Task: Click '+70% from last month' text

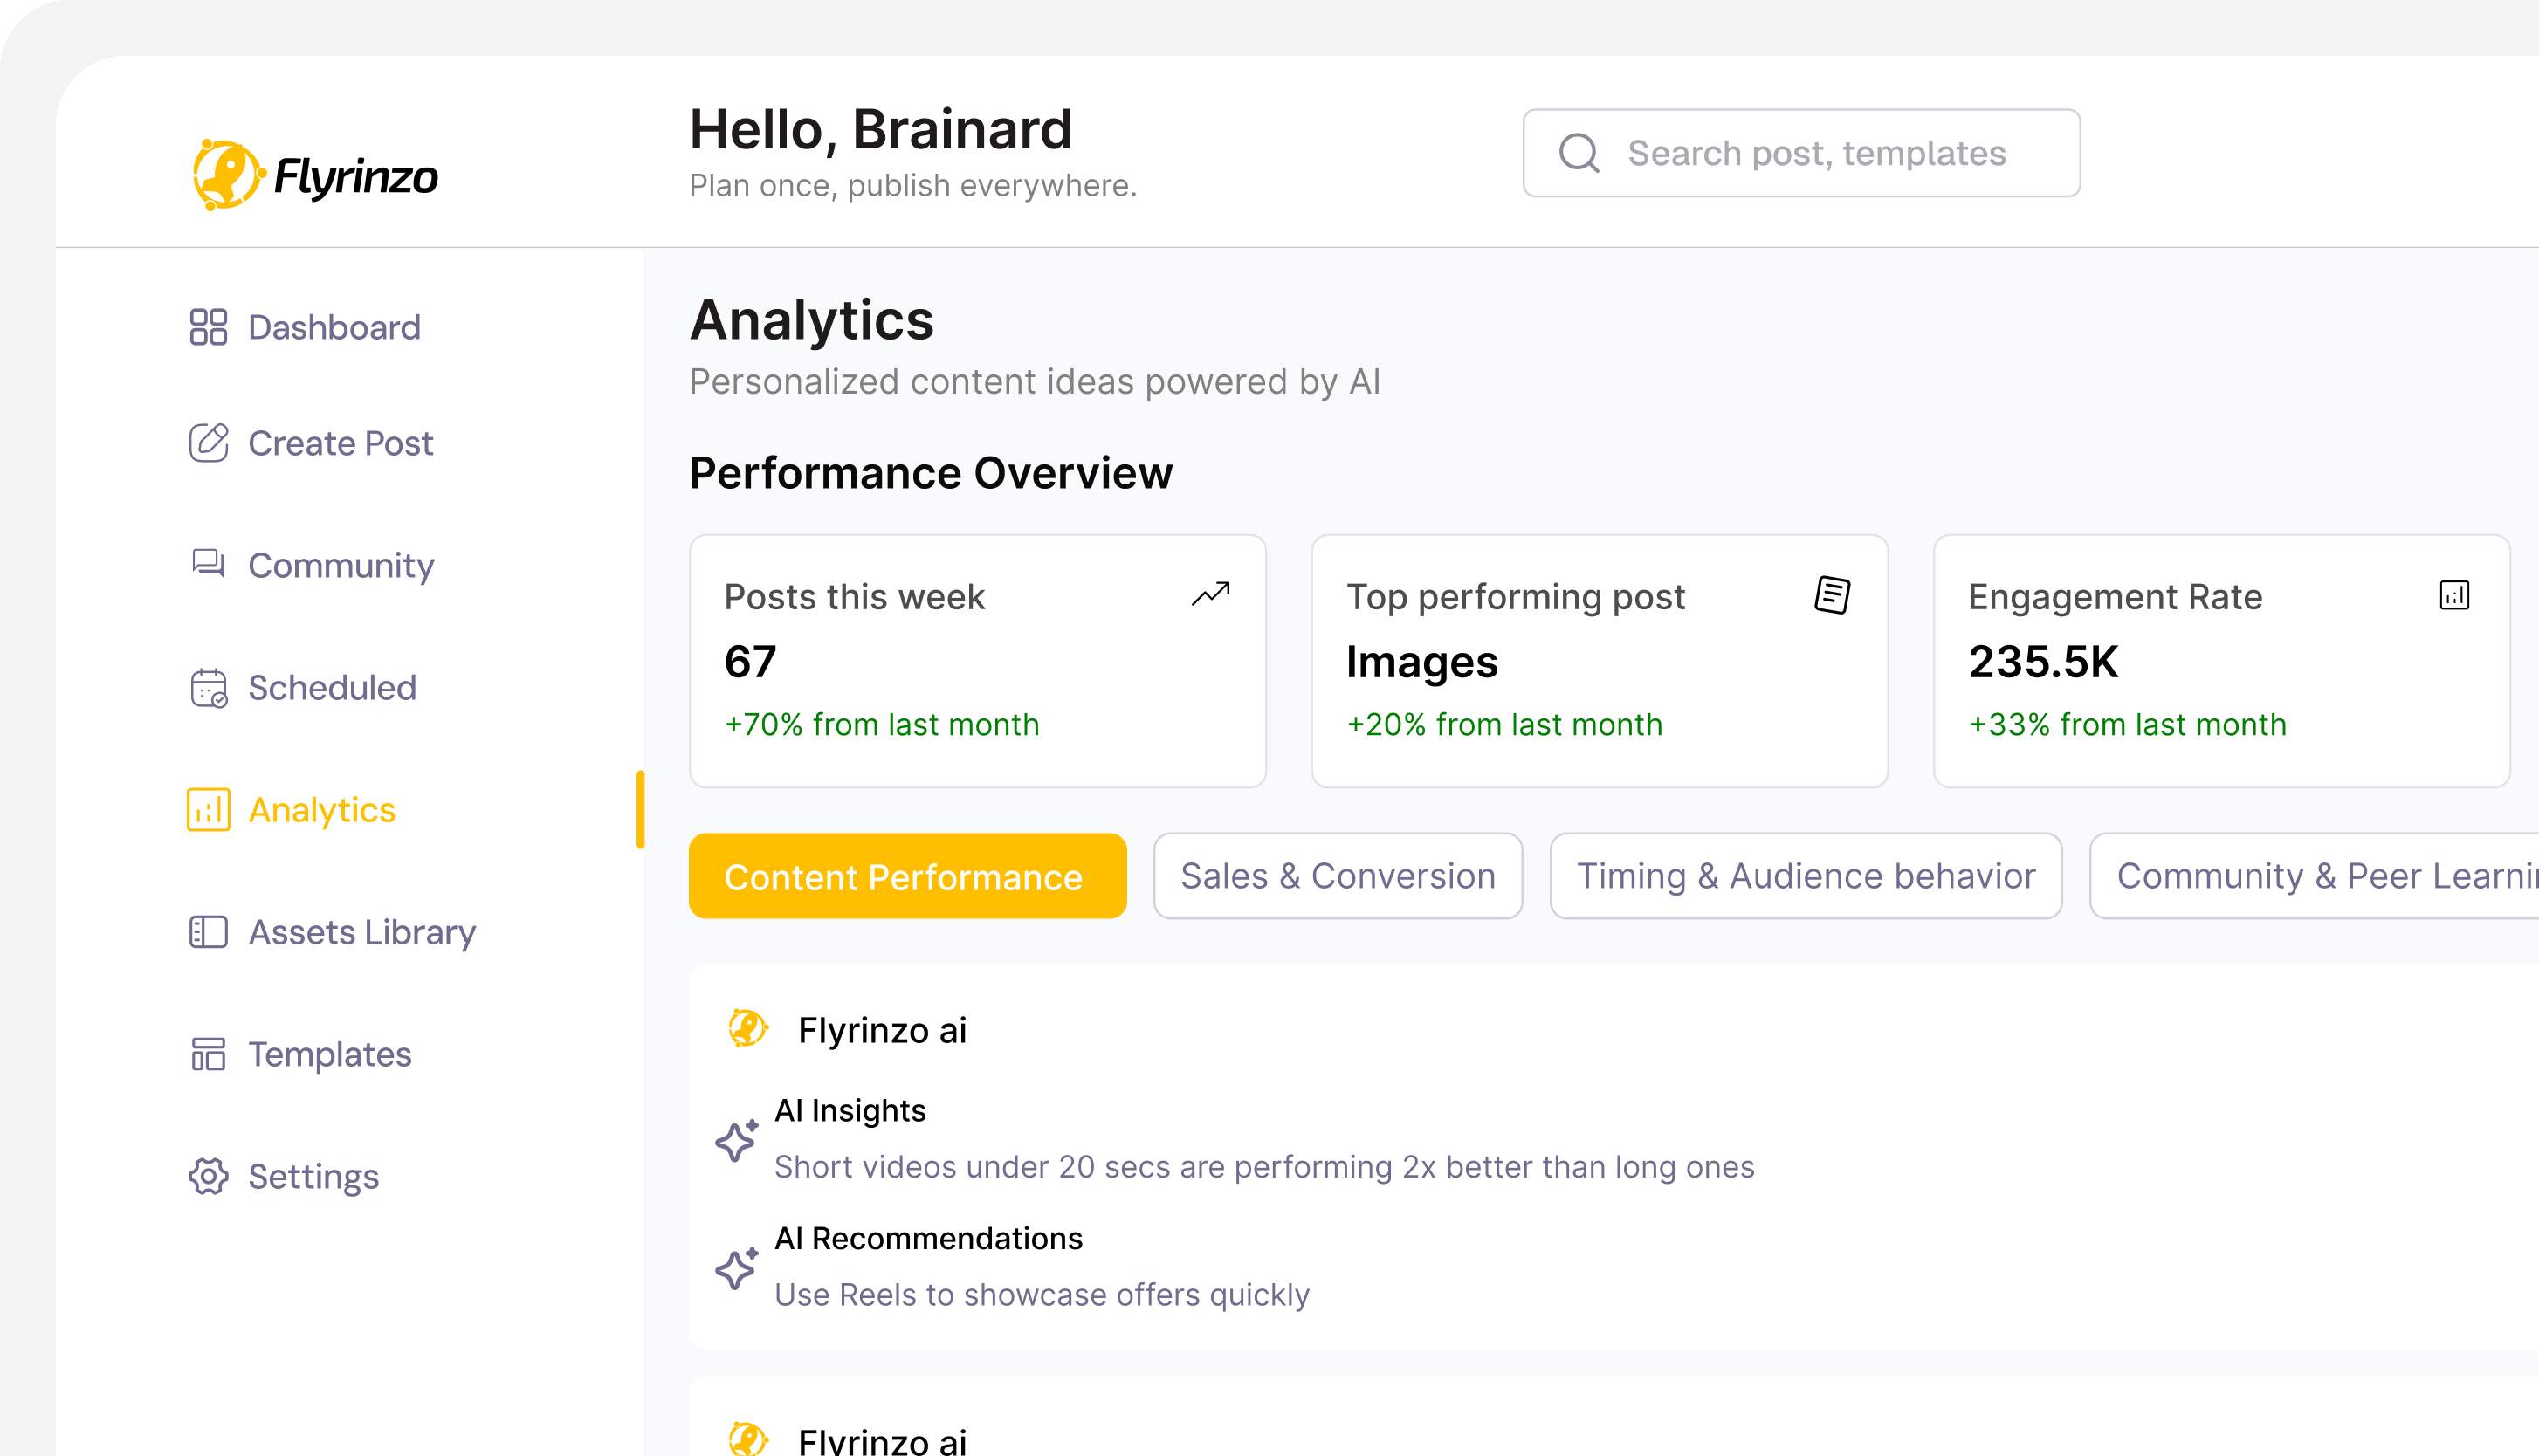Action: coord(881,724)
